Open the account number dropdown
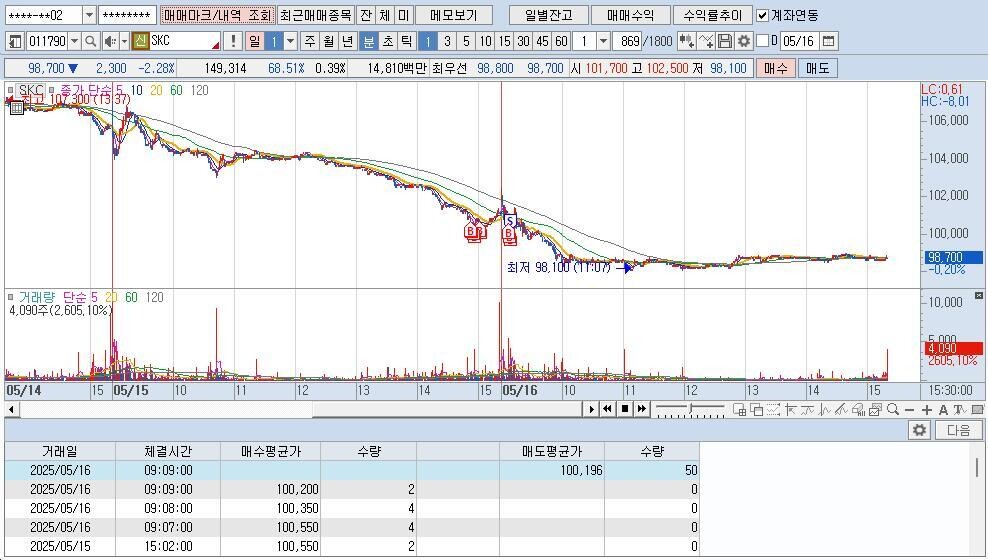Viewport: 988px width, 560px height. point(89,15)
